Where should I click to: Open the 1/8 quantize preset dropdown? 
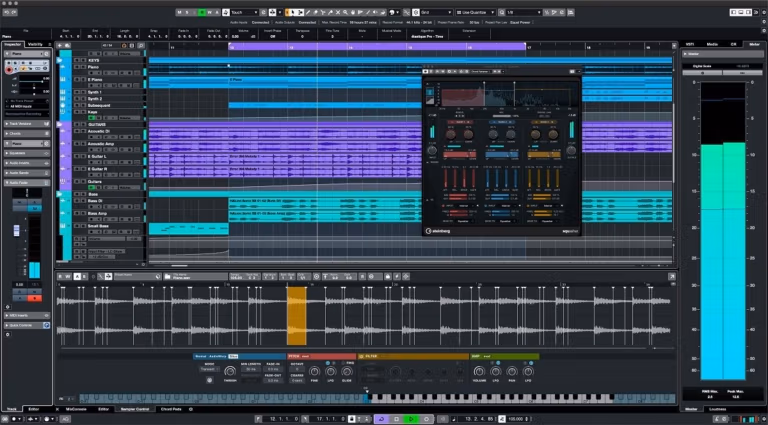[524, 12]
